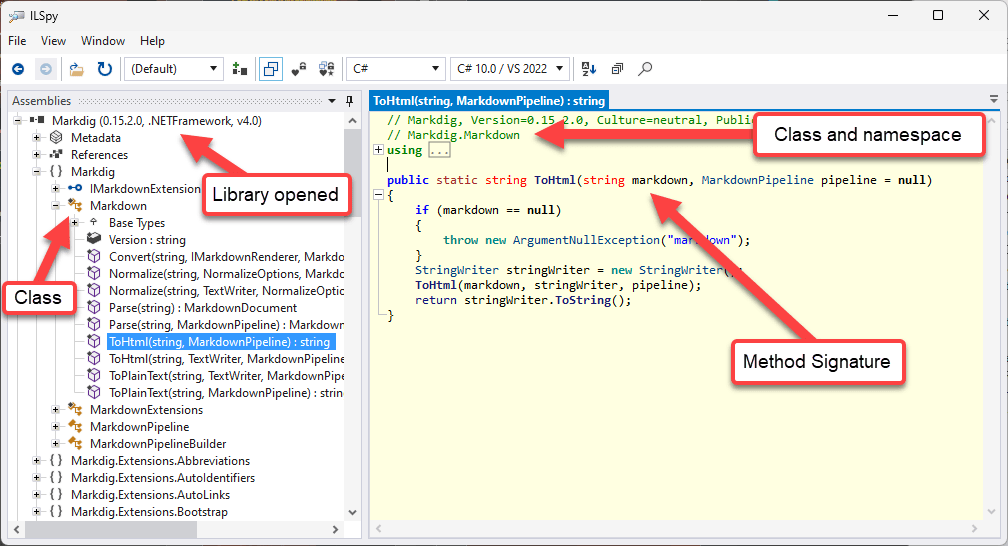Select the MarkdownPipelineBuilder class node
1008x546 pixels.
[157, 444]
